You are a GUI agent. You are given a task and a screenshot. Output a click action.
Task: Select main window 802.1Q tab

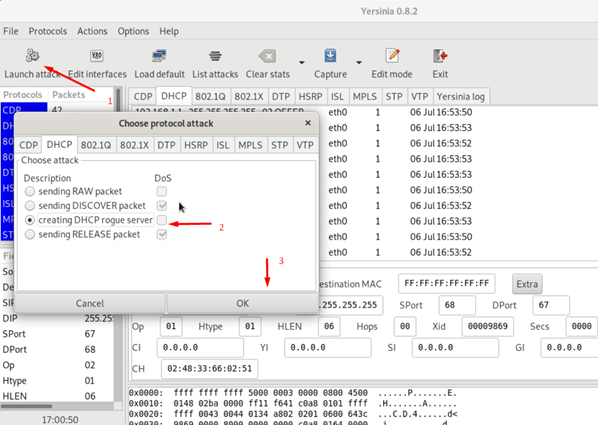pyautogui.click(x=211, y=97)
